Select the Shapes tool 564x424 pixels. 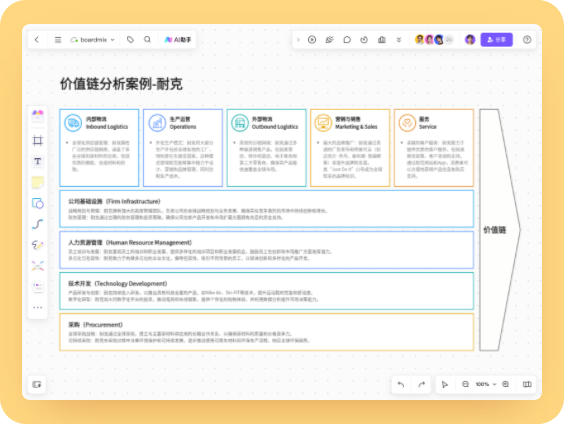click(37, 203)
